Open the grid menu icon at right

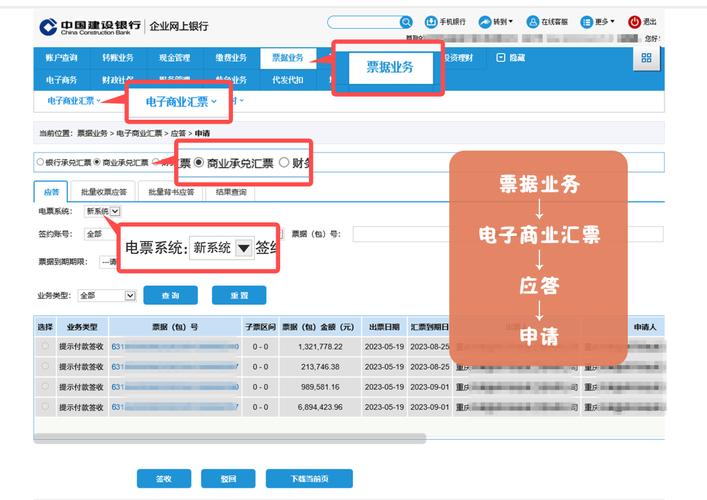tap(646, 58)
